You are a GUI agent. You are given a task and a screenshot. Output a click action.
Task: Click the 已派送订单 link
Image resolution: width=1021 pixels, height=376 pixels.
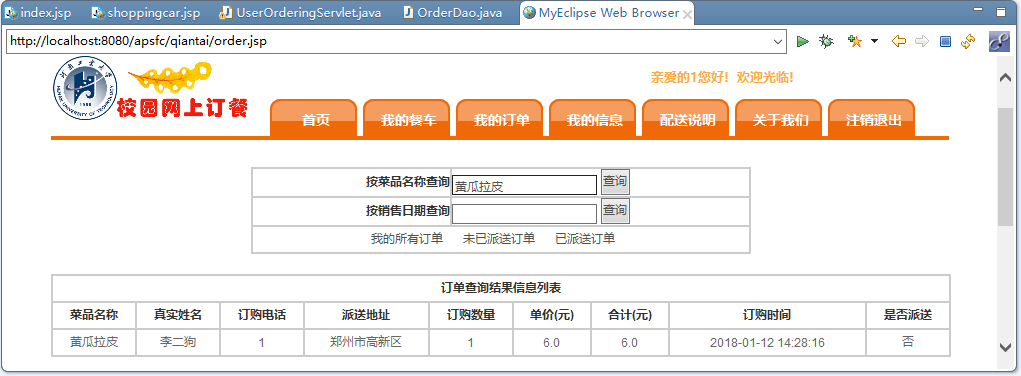[x=585, y=239]
